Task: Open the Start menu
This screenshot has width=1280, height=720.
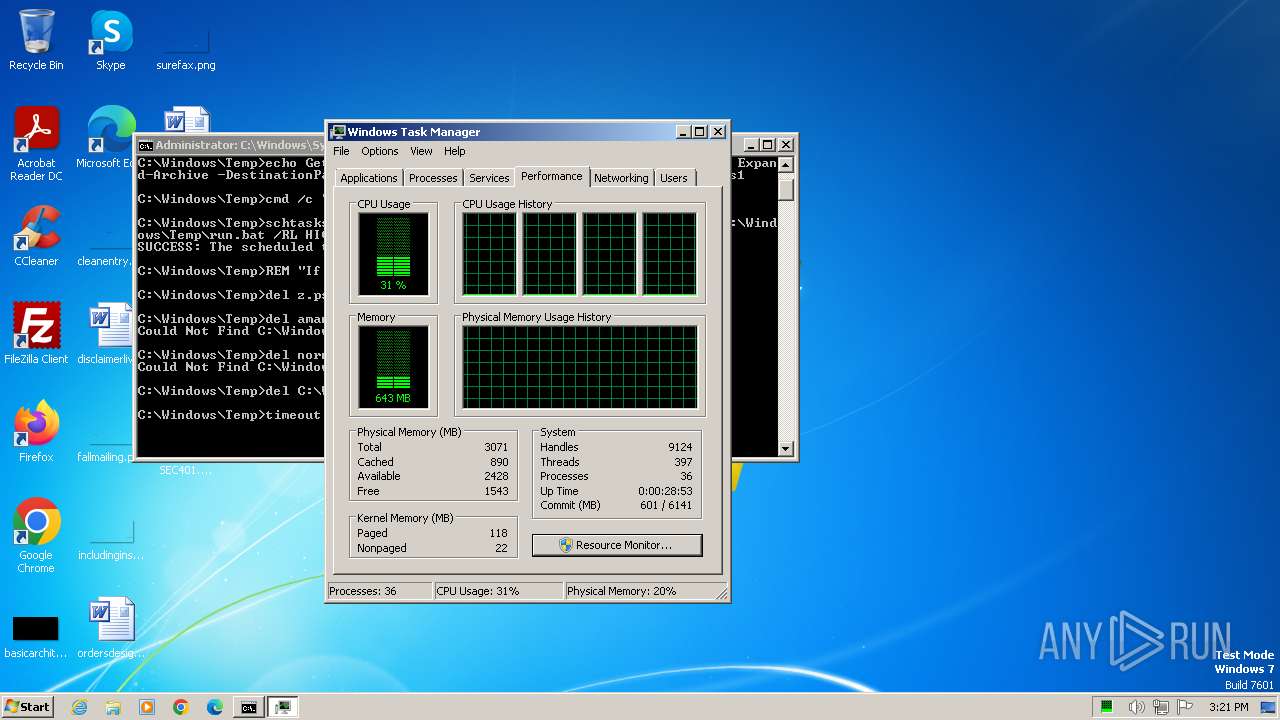Action: pyautogui.click(x=27, y=707)
